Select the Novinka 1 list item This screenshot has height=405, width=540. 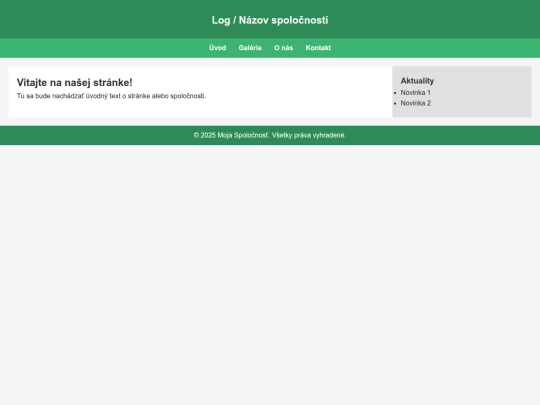[x=415, y=93]
